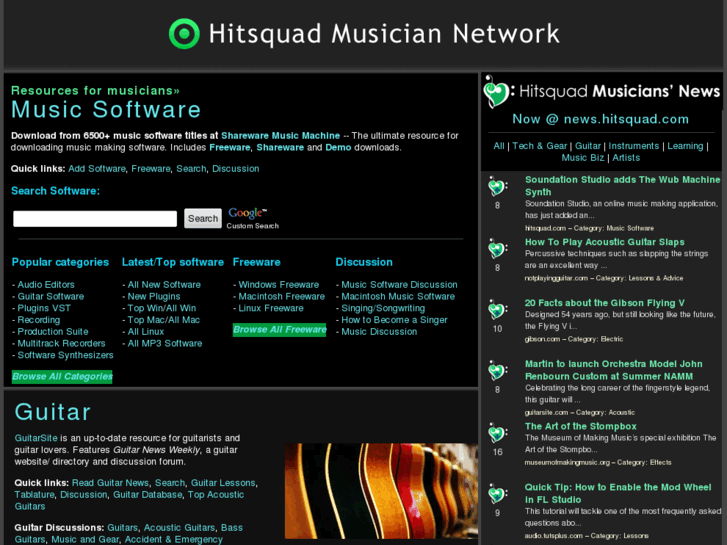Screen dimensions: 727x545
Task: Select the All news filter
Action: coord(499,146)
